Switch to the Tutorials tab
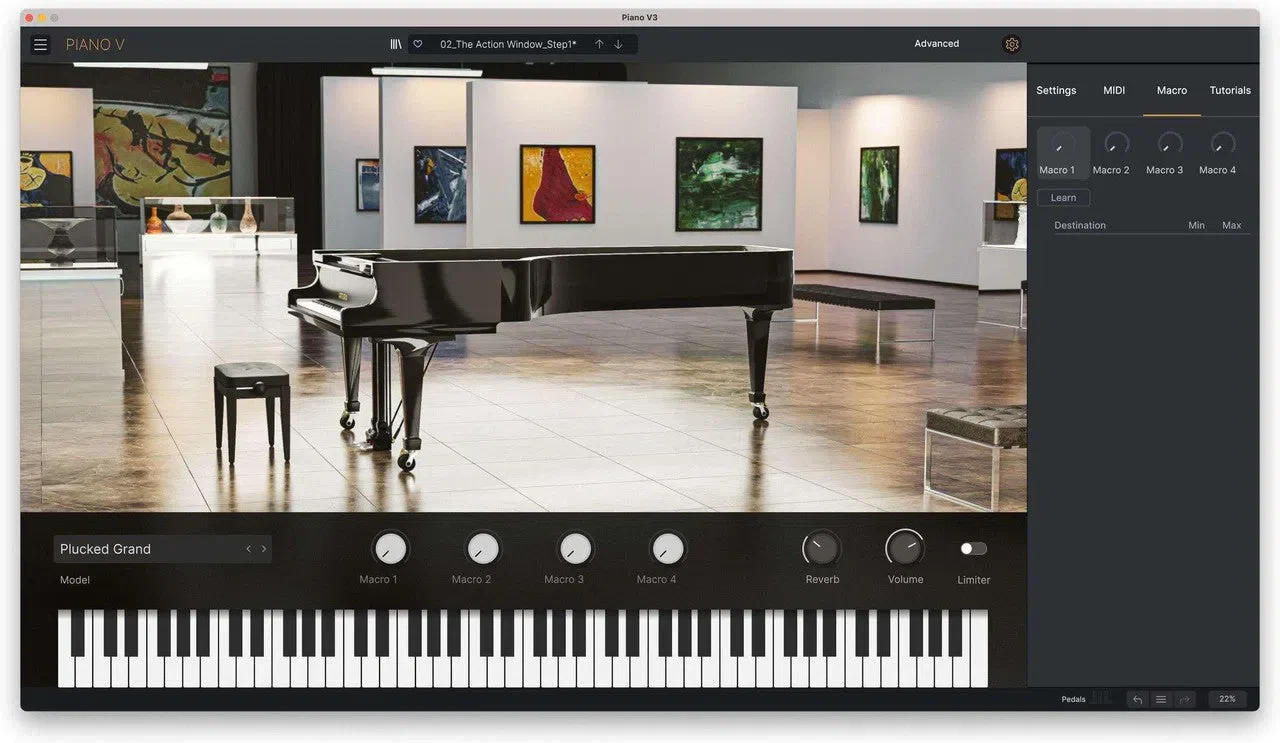The height and width of the screenshot is (743, 1280). [1230, 90]
